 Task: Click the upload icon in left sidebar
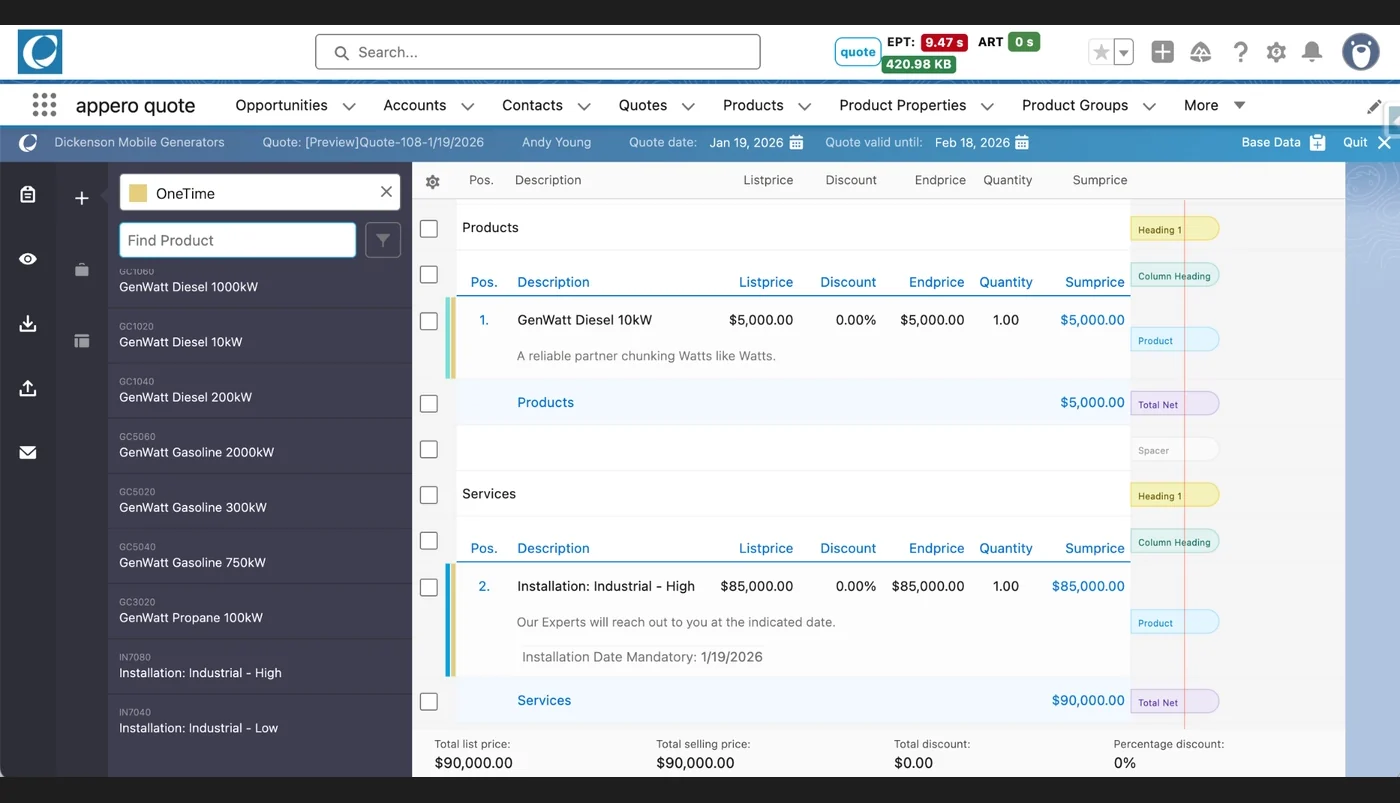[x=28, y=388]
